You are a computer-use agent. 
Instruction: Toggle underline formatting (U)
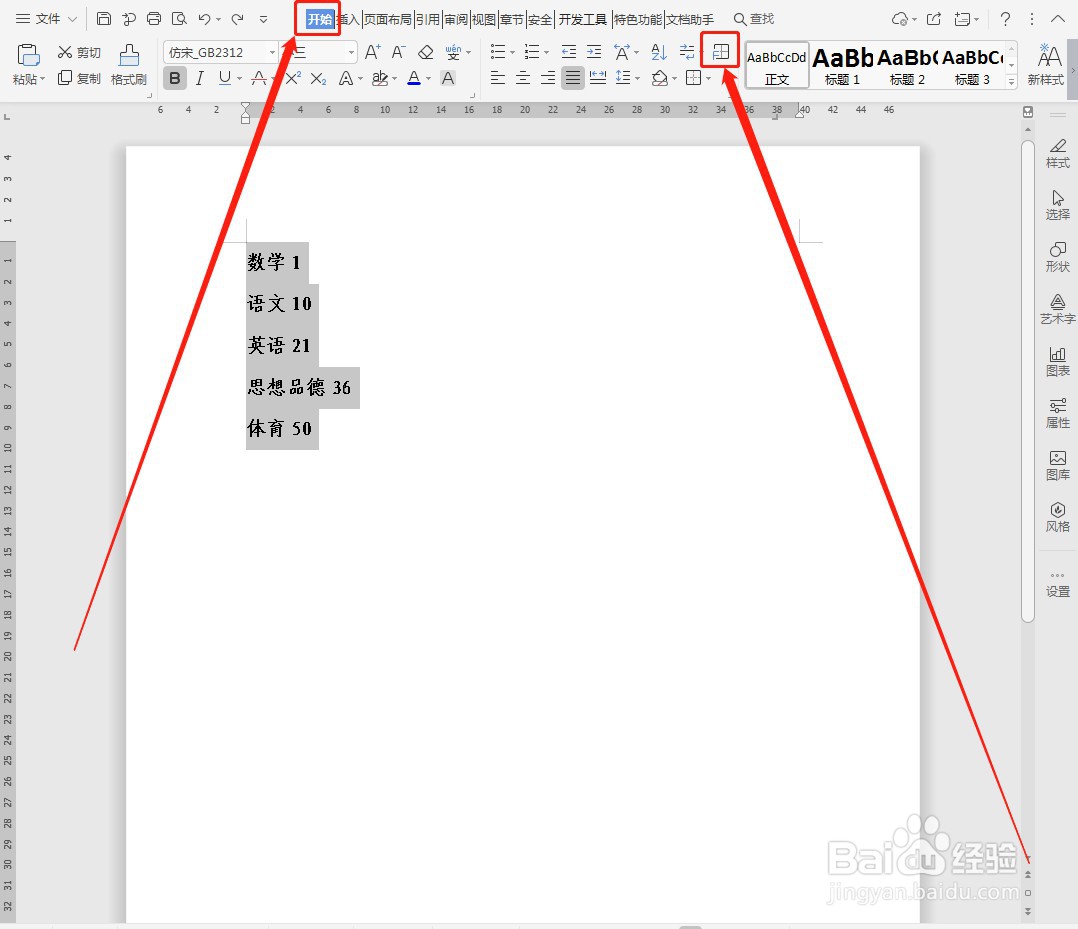tap(224, 78)
